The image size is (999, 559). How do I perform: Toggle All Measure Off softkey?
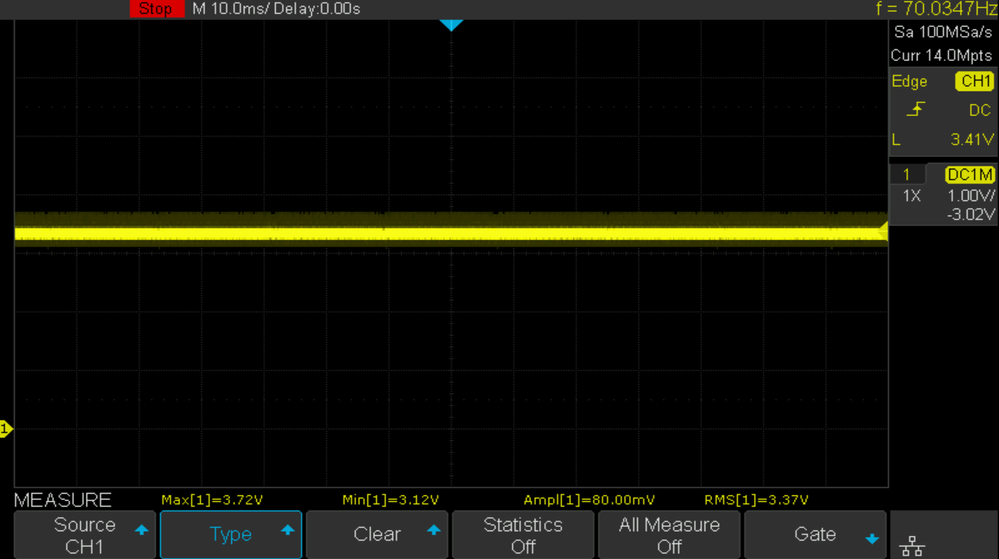669,535
